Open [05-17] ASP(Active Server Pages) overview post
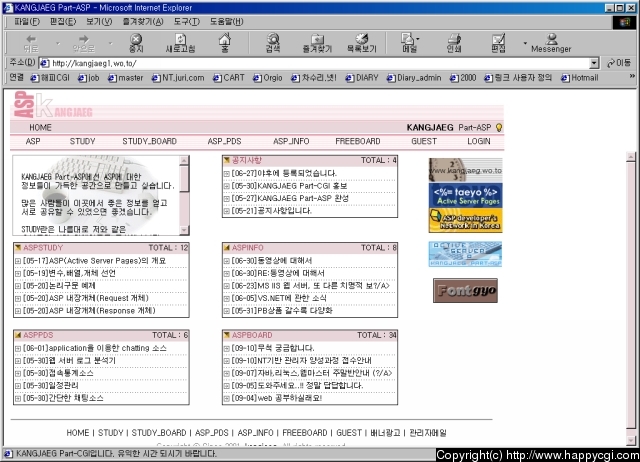 coord(94,260)
